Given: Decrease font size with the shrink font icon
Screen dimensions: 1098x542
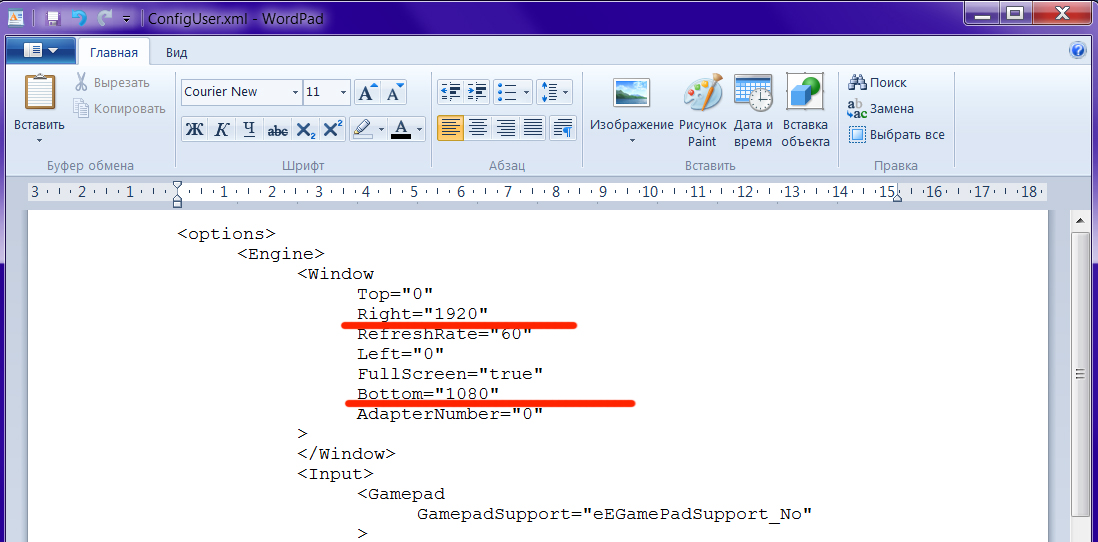Looking at the screenshot, I should tap(394, 92).
